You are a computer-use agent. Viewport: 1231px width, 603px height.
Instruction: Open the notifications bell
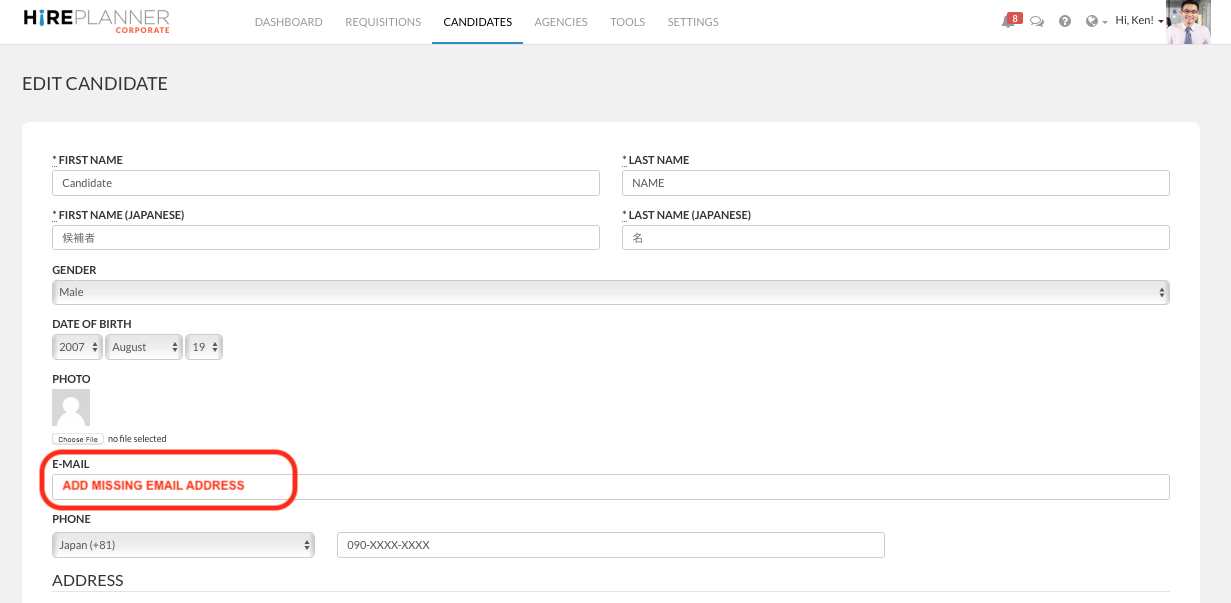click(x=1008, y=21)
